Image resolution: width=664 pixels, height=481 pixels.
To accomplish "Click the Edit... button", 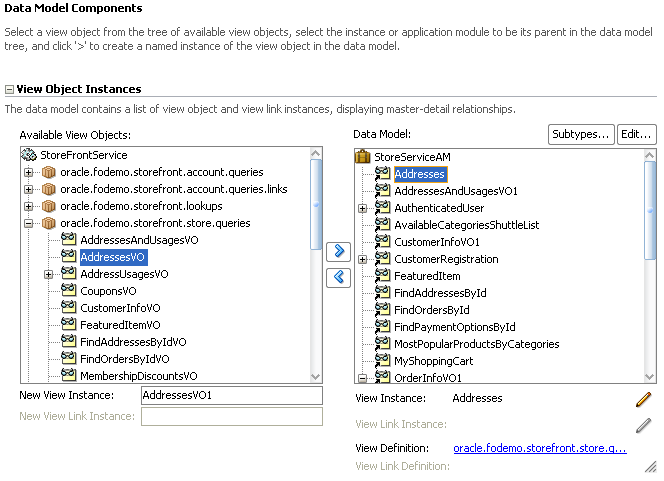I will click(x=636, y=135).
